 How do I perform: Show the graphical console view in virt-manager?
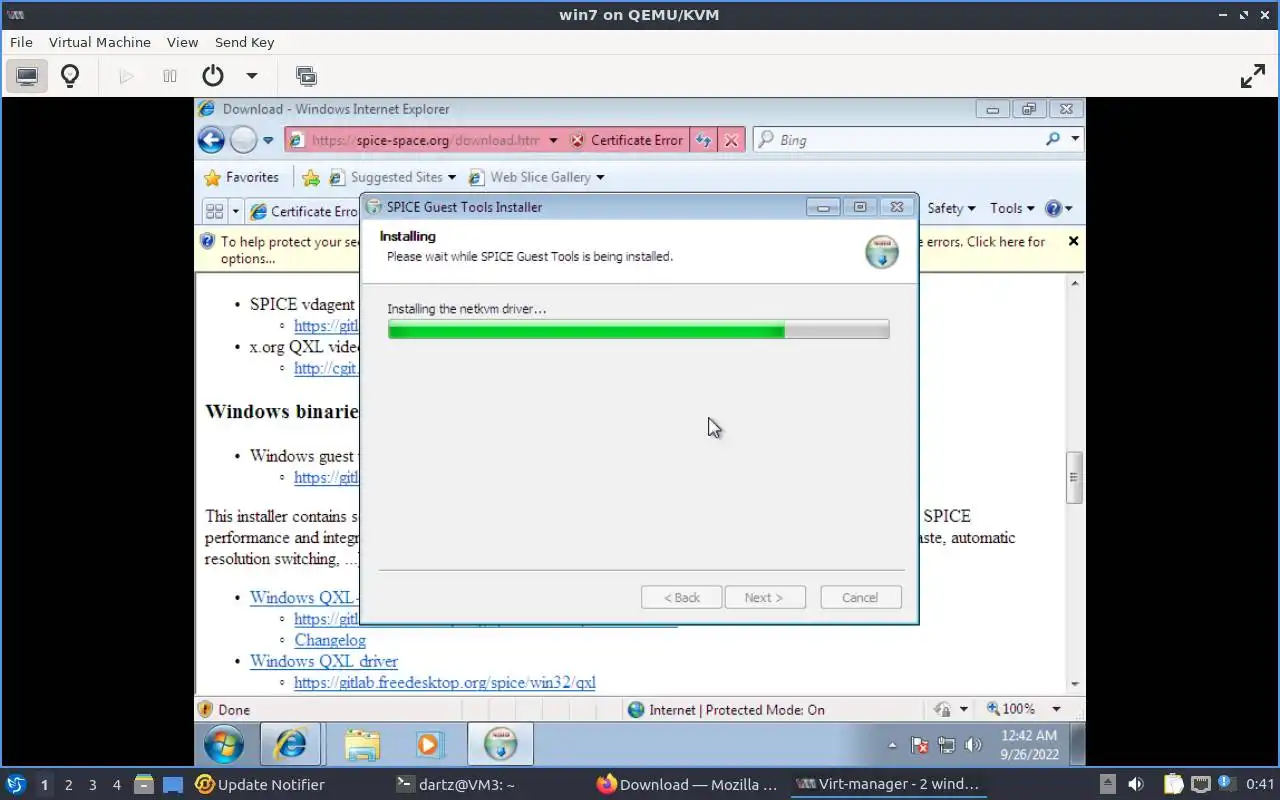(27, 76)
